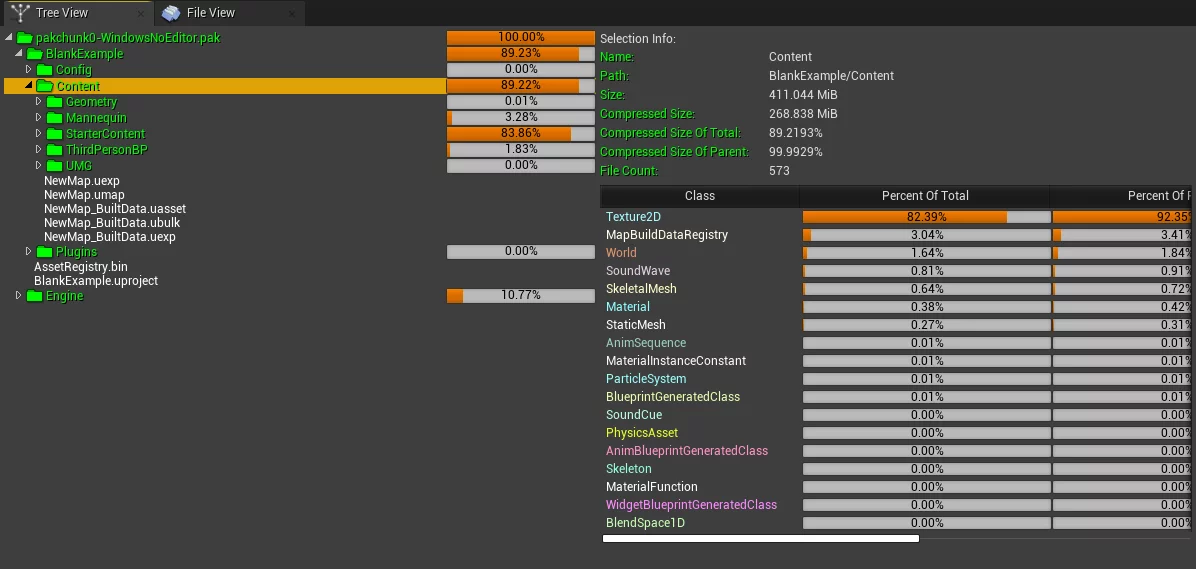The width and height of the screenshot is (1196, 569).
Task: Expand the UMG folder arrow
Action: click(39, 165)
